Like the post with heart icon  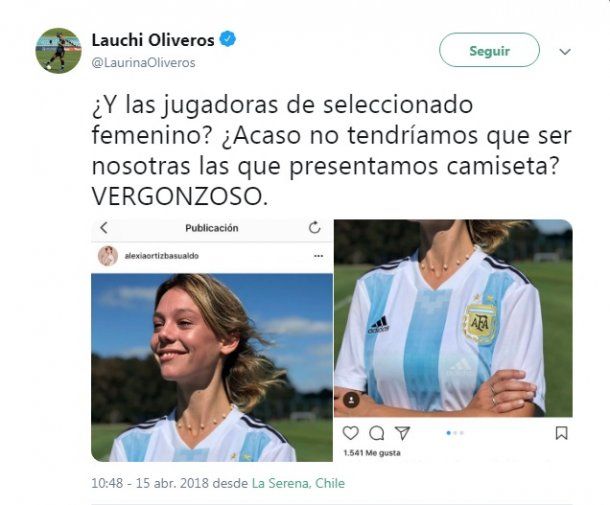350,433
